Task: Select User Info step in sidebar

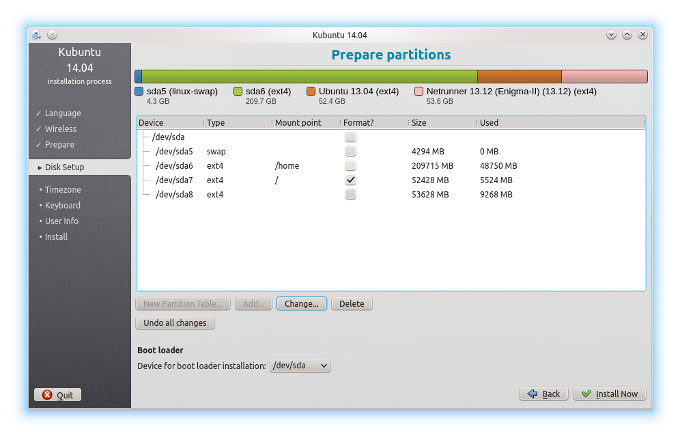Action: tap(62, 221)
